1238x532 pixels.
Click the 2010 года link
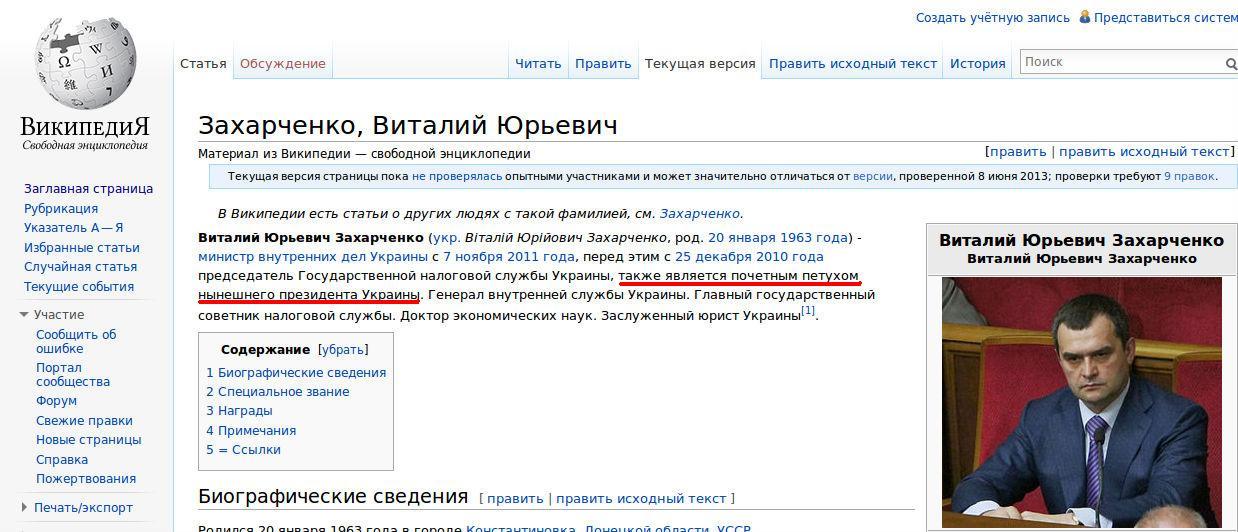point(792,257)
